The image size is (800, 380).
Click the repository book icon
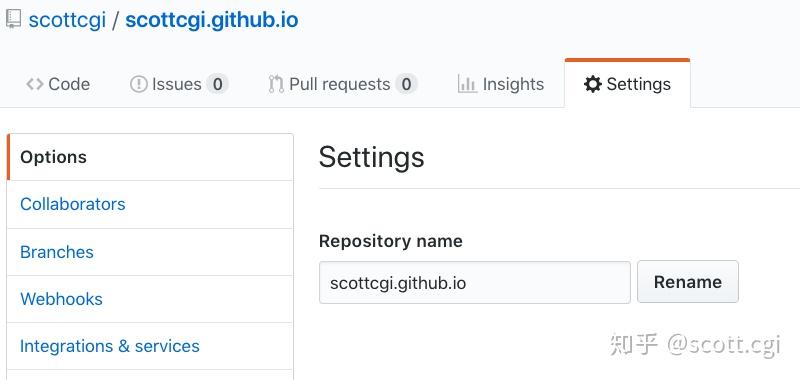pos(13,19)
